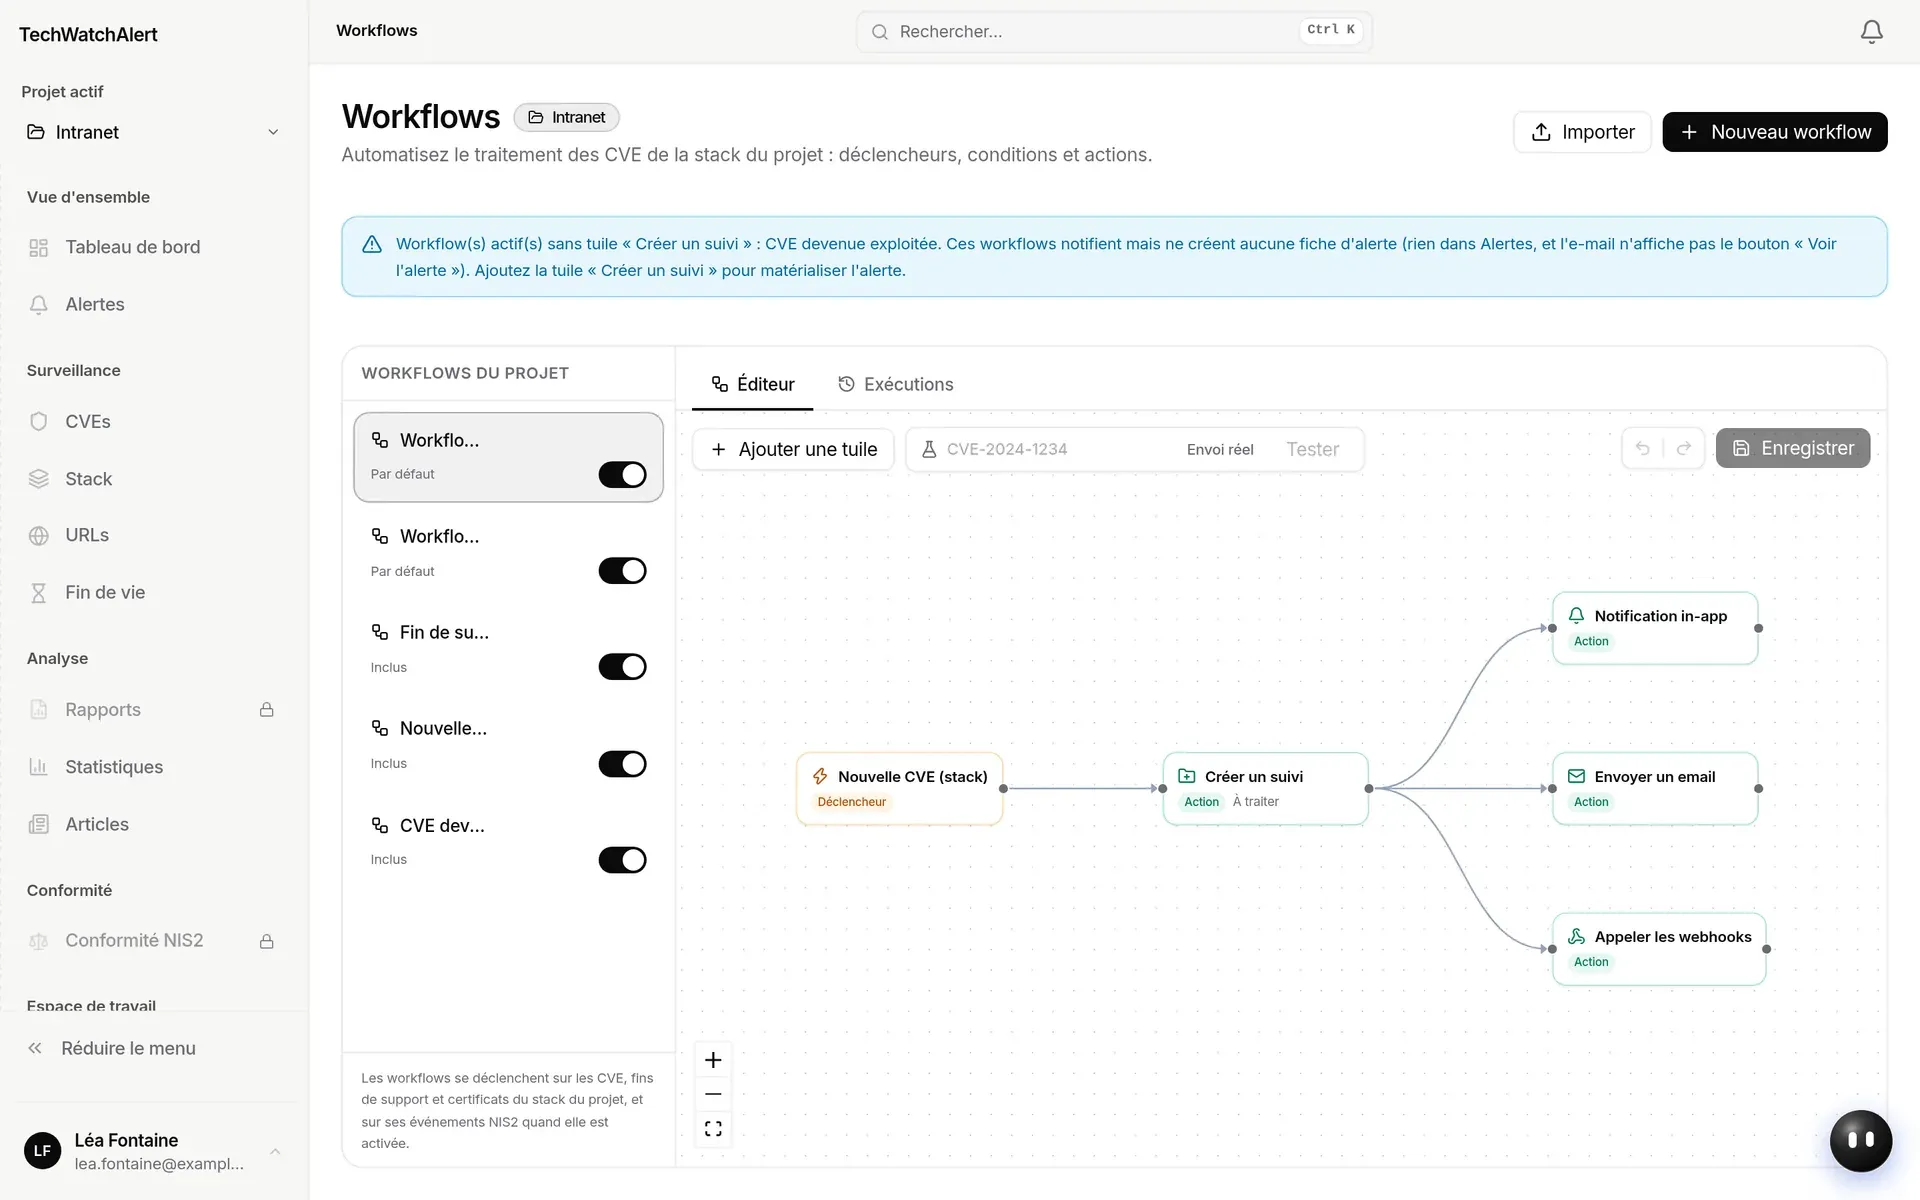Click the CVE-2024-1234 test input field
This screenshot has height=1200, width=1920.
click(x=1055, y=450)
